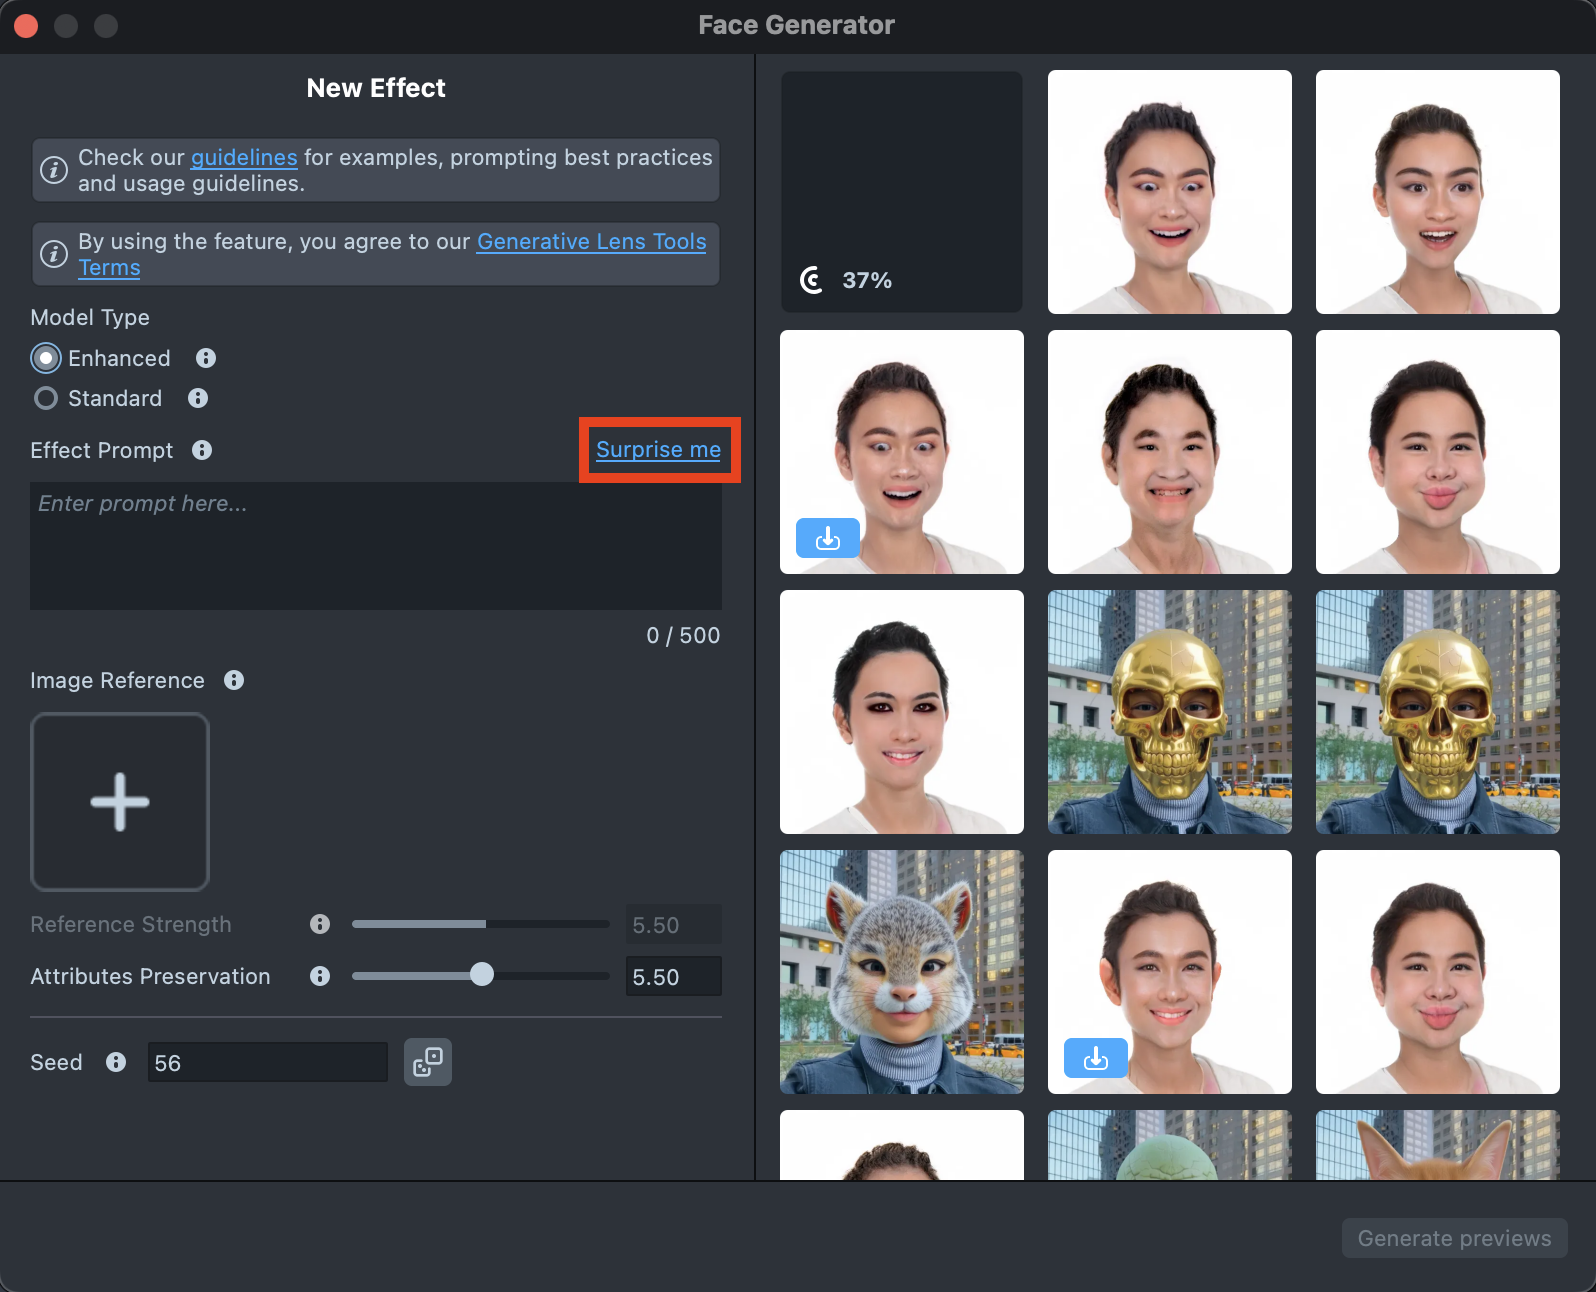
Task: Open the Effect Prompt info tooltip icon
Action: tap(202, 450)
